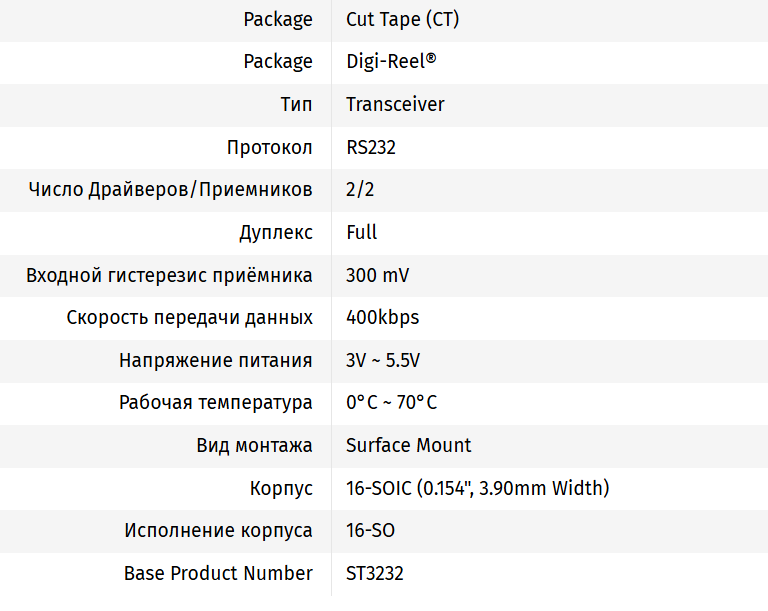Click the 'Digi-Reel®' package value
768x611 pixels.
click(x=391, y=62)
